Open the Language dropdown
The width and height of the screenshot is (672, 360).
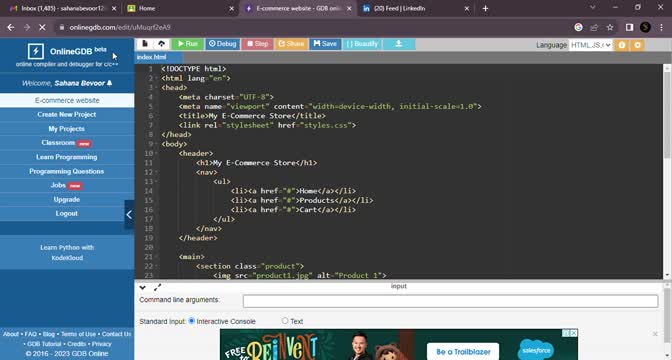[x=591, y=45]
